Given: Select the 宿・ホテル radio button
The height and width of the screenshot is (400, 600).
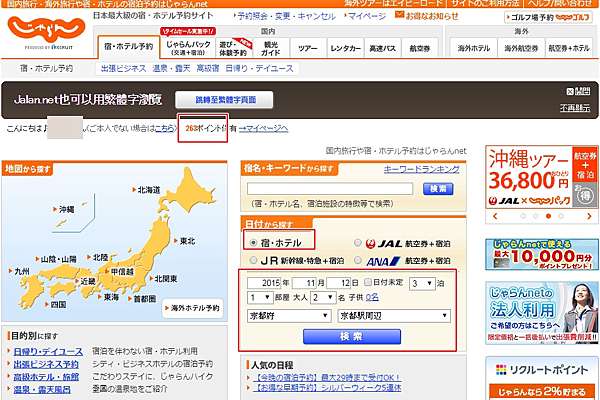Looking at the screenshot, I should tap(253, 243).
